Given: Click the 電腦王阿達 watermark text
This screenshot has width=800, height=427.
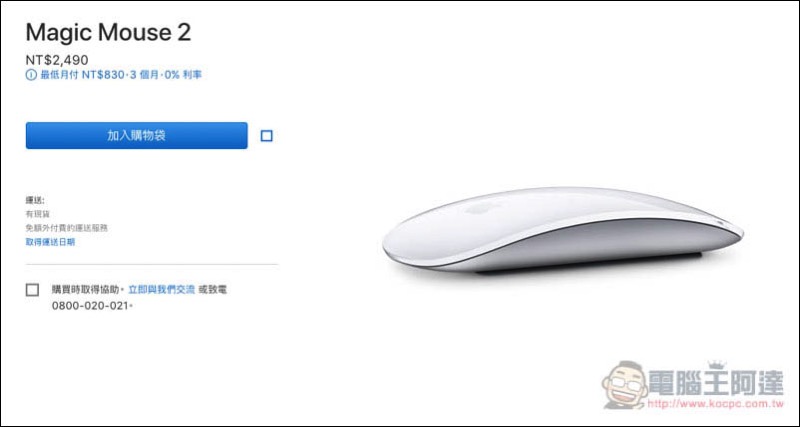Looking at the screenshot, I should pos(716,383).
